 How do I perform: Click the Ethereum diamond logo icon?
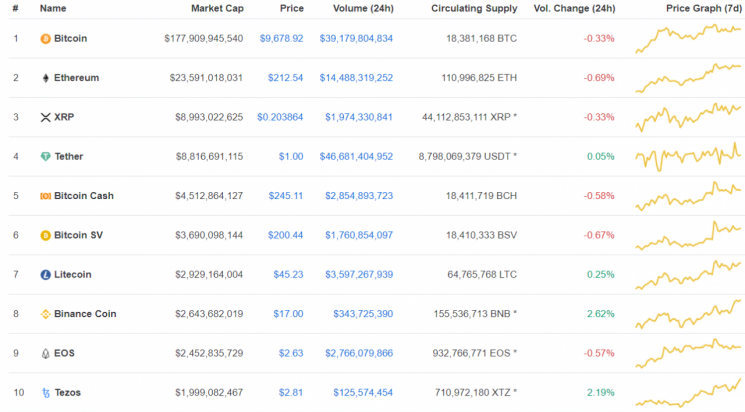[46, 78]
